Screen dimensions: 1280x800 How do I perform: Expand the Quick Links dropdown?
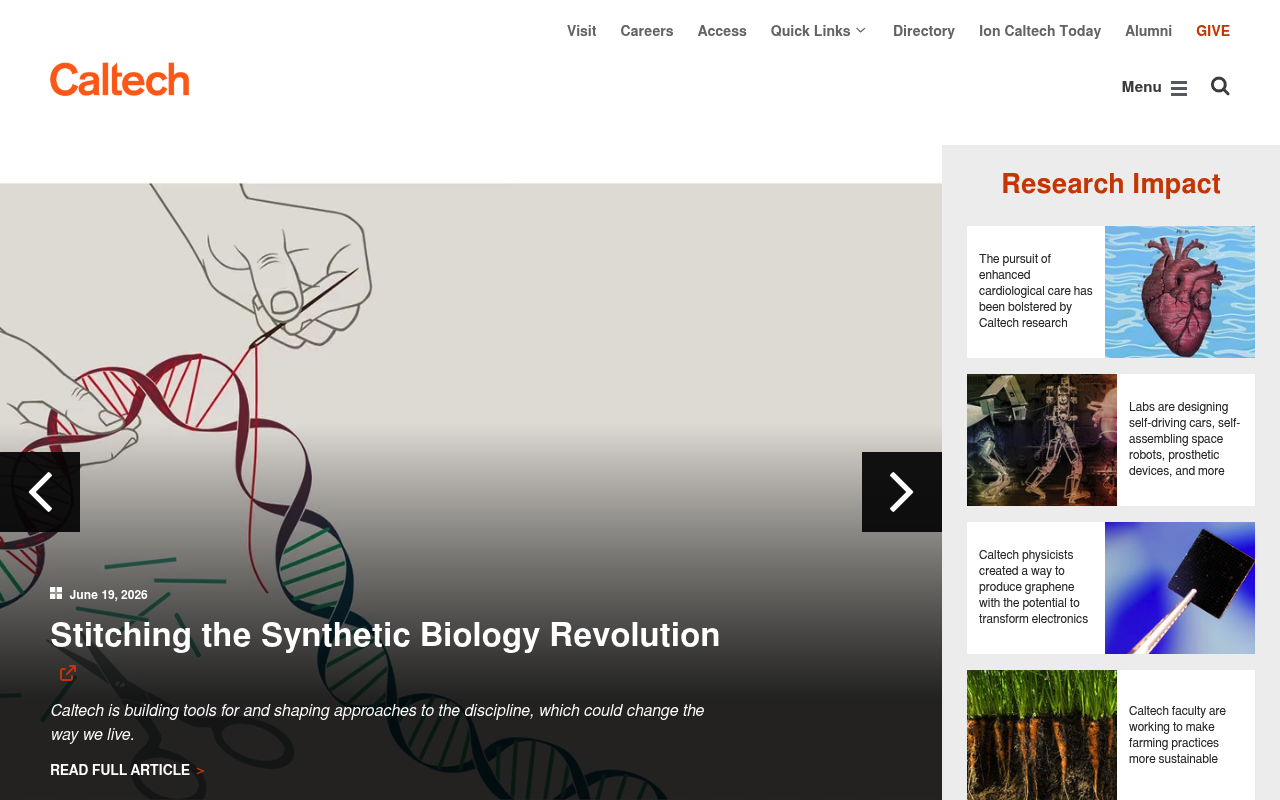(x=818, y=31)
